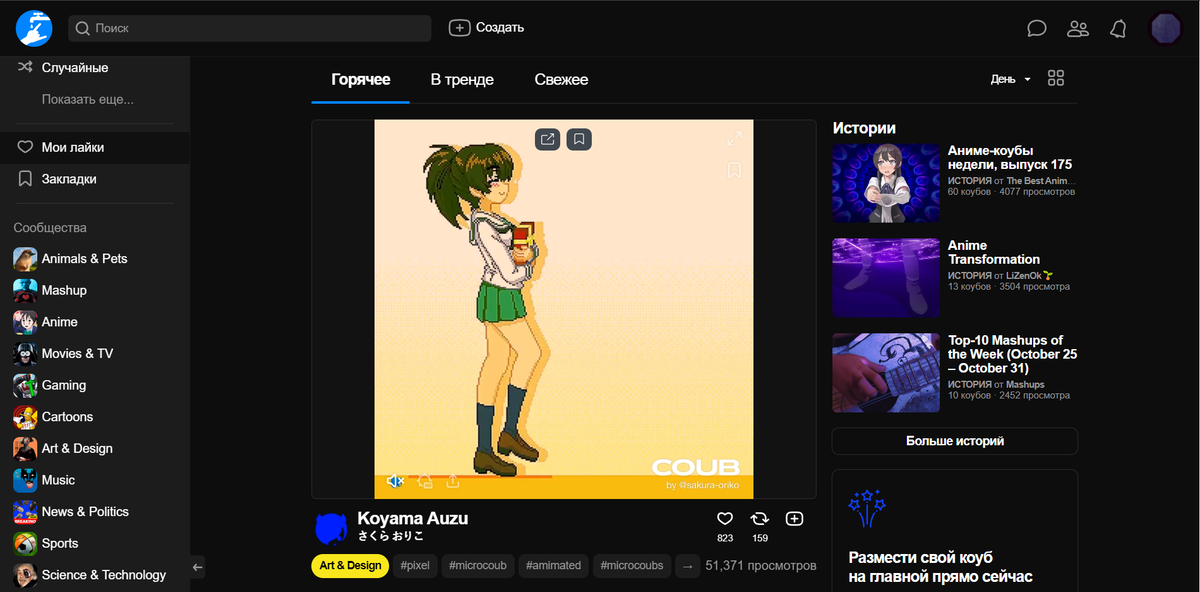Open the Аниме-коубы недели, выпуск 175 title
Image resolution: width=1200 pixels, height=592 pixels.
1010,158
